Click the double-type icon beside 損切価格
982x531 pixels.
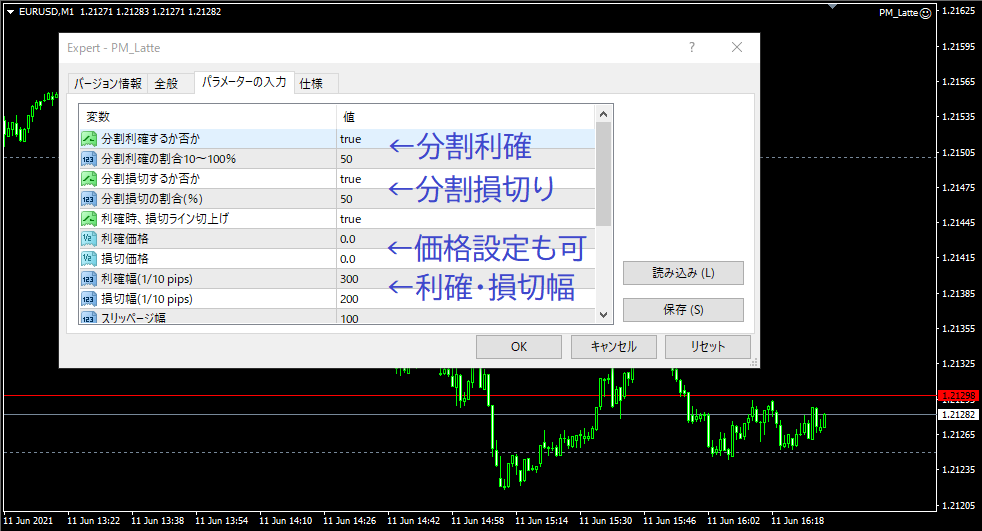[89, 259]
